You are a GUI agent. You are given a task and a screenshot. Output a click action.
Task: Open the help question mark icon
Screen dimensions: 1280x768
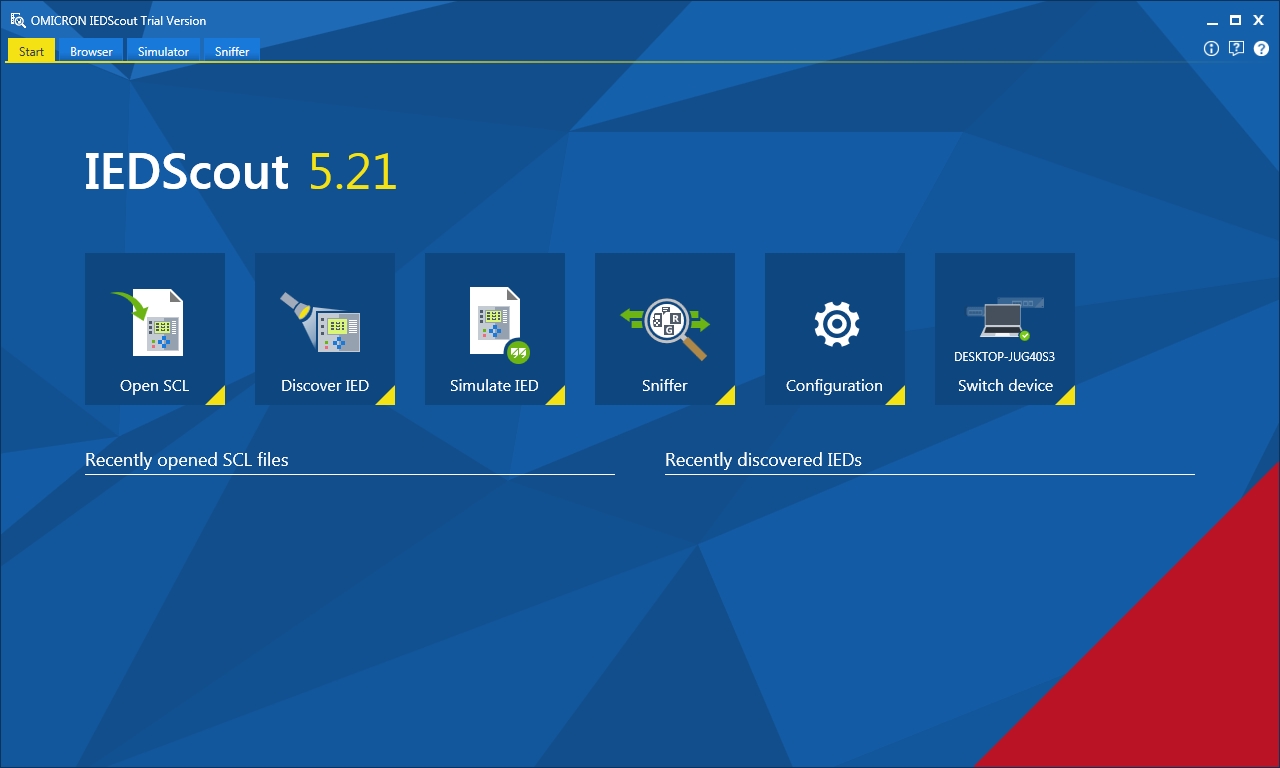pyautogui.click(x=1261, y=48)
